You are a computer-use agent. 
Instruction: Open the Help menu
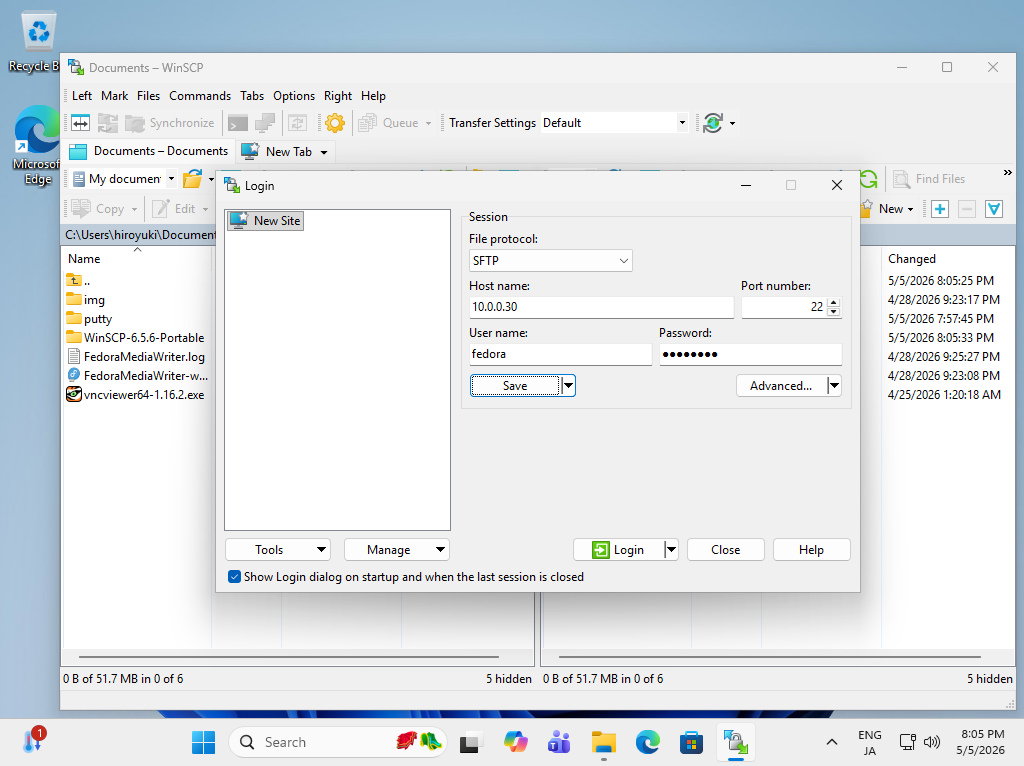373,96
